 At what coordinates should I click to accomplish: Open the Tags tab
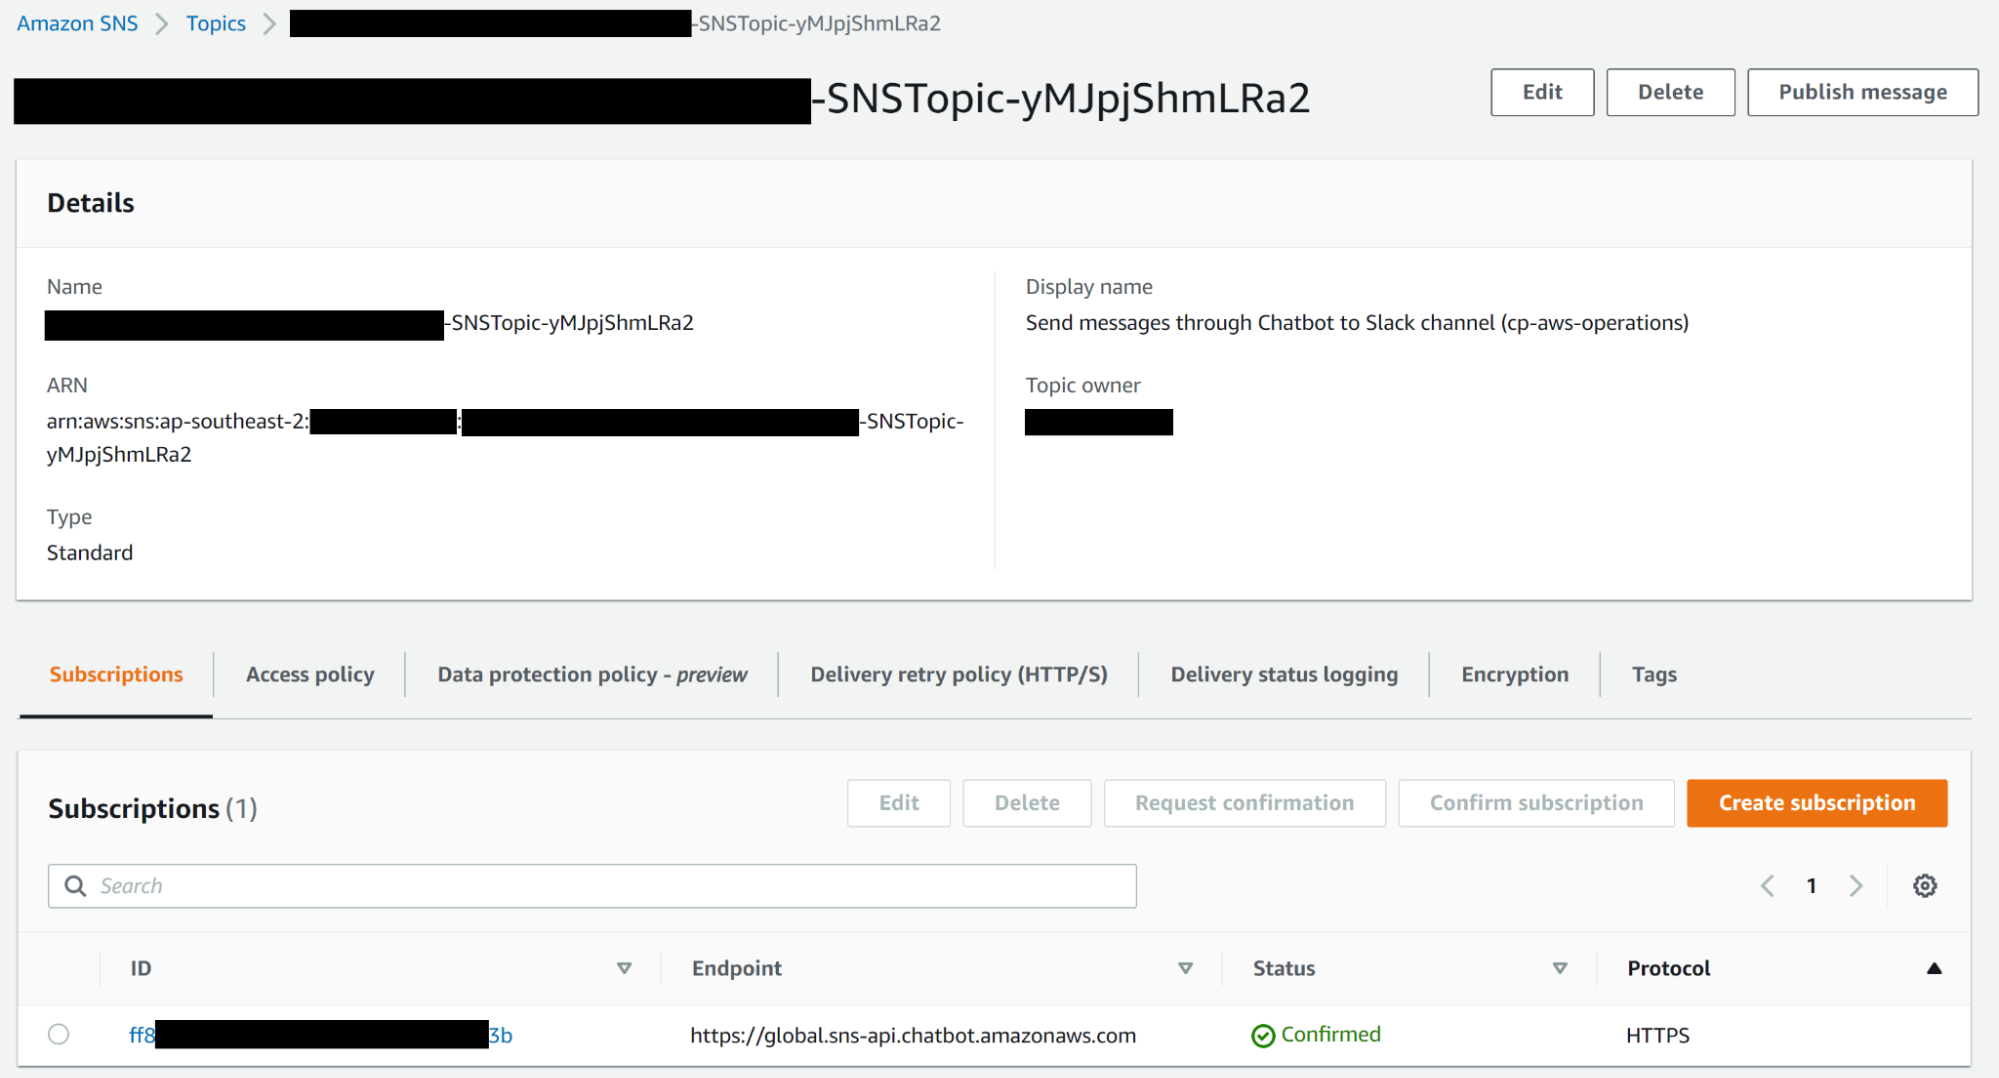click(x=1653, y=674)
